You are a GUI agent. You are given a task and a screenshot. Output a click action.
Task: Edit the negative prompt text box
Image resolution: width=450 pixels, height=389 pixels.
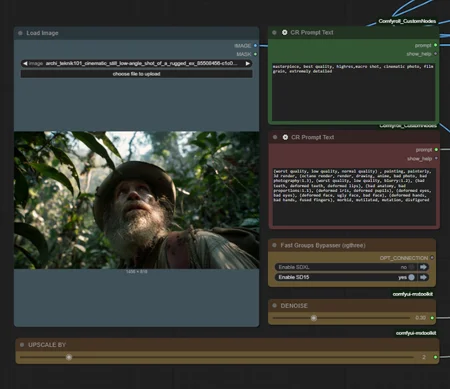coord(354,197)
